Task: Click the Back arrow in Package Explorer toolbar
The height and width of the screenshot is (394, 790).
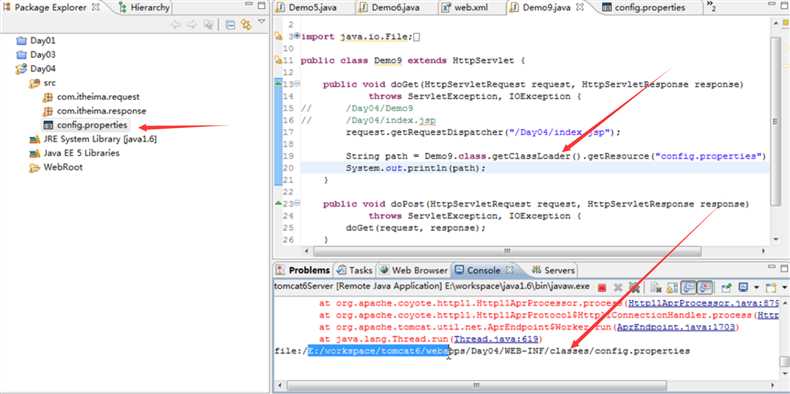Action: pos(175,25)
